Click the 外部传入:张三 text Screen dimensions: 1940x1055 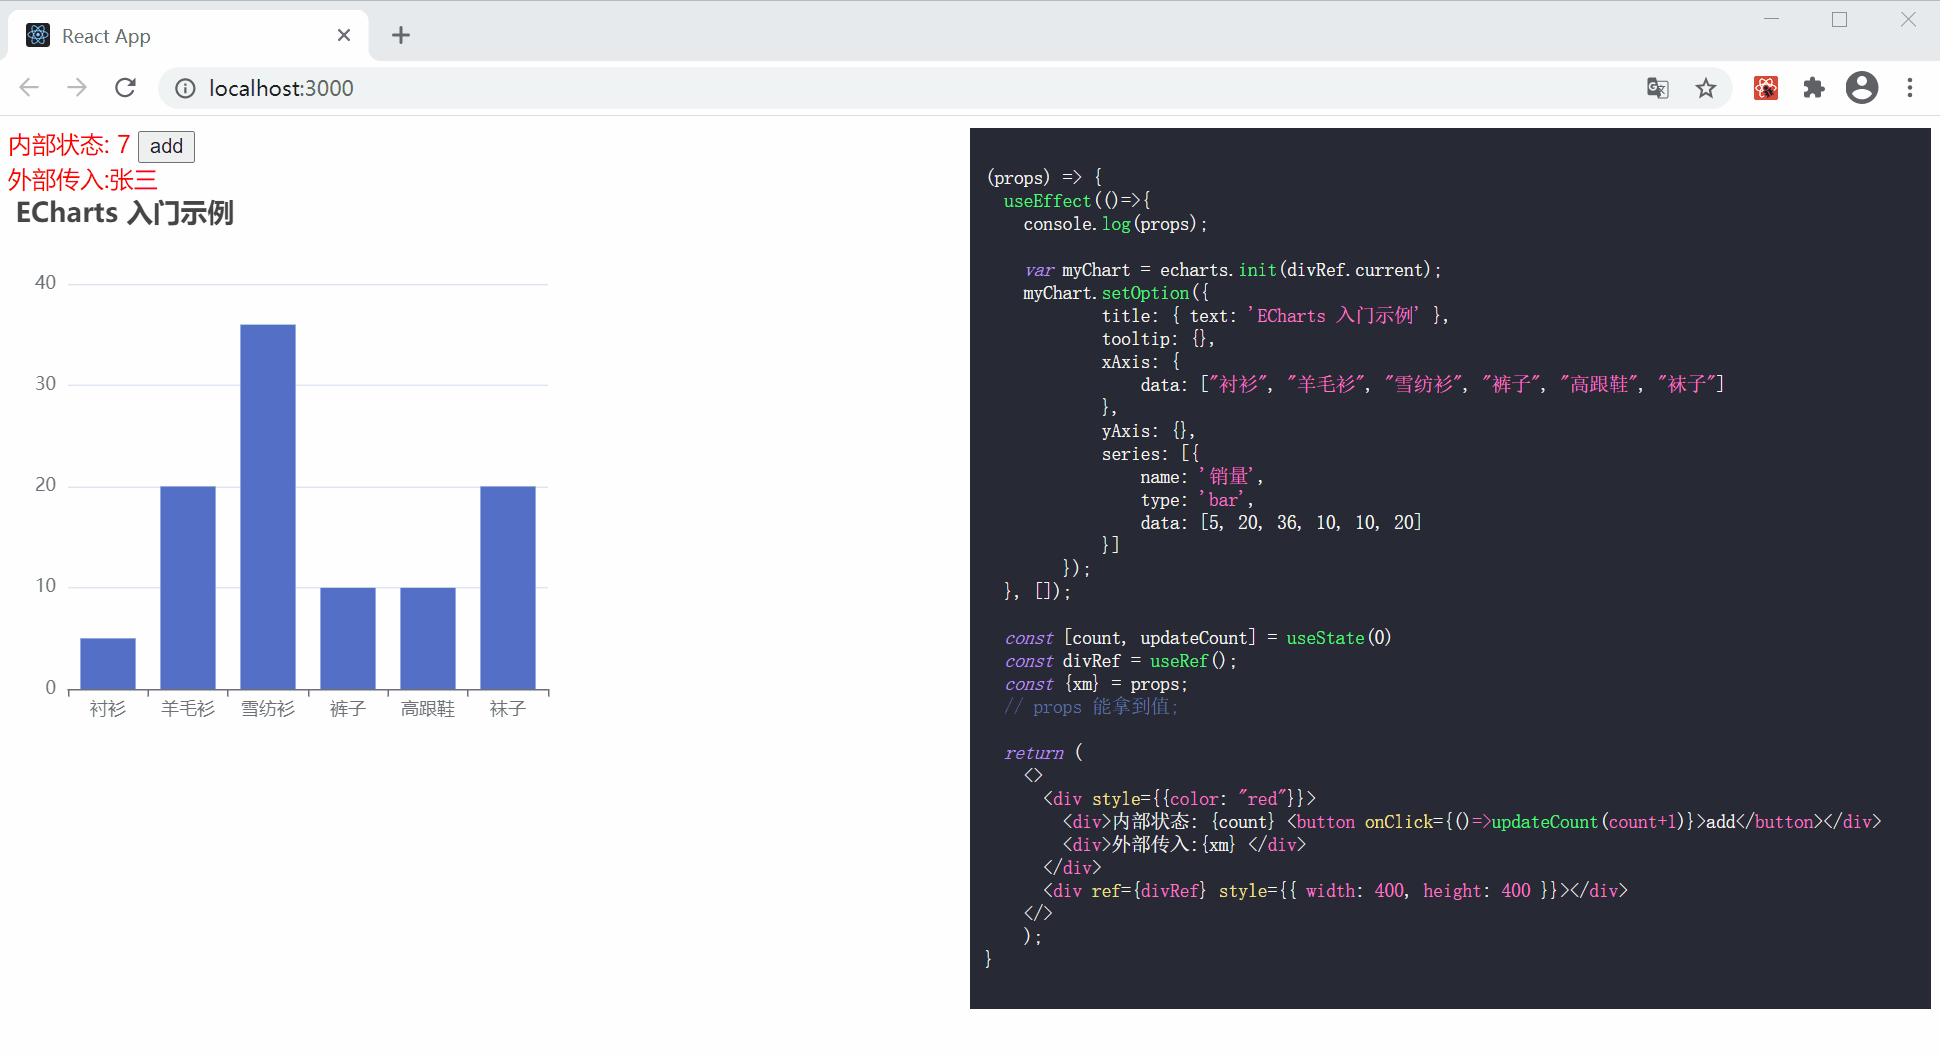pos(83,180)
